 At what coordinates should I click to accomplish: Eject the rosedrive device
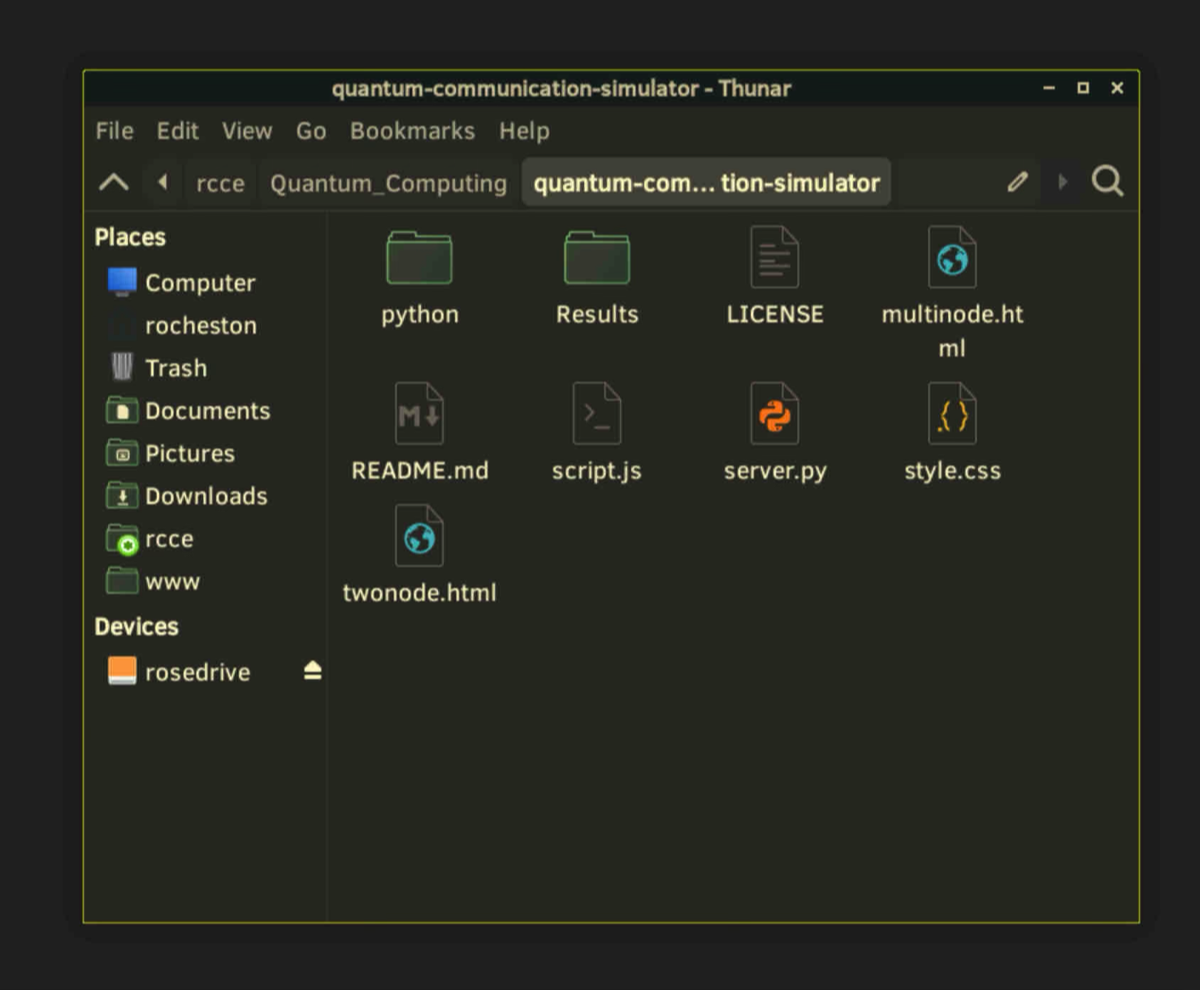pyautogui.click(x=313, y=672)
